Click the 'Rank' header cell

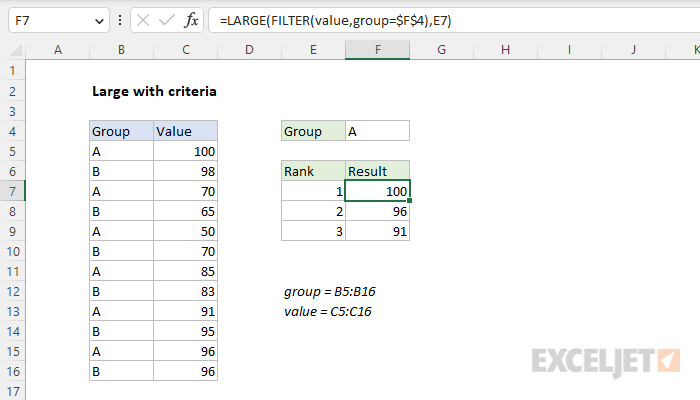[313, 171]
